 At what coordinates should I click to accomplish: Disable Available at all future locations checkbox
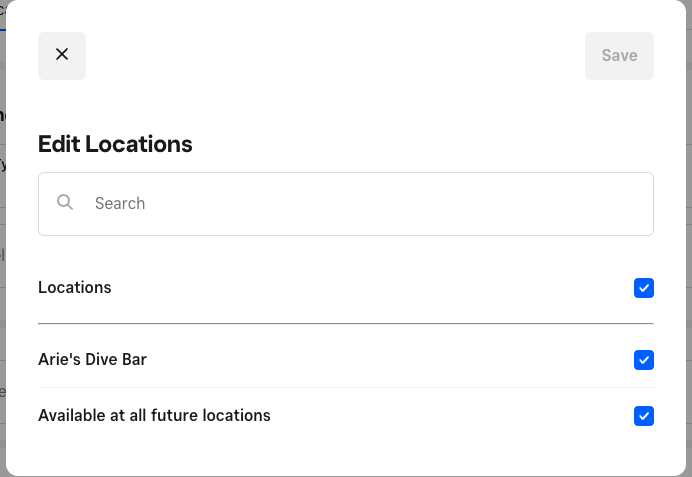pos(644,416)
